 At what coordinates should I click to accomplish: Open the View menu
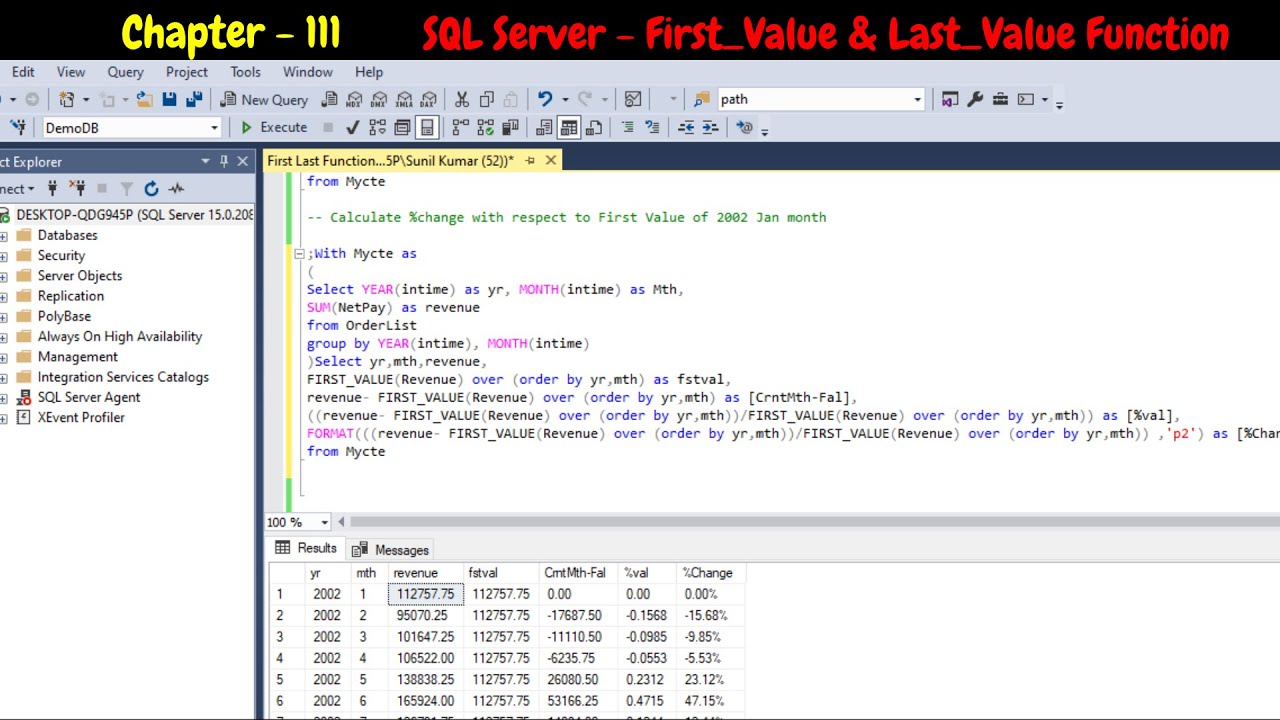pyautogui.click(x=71, y=72)
